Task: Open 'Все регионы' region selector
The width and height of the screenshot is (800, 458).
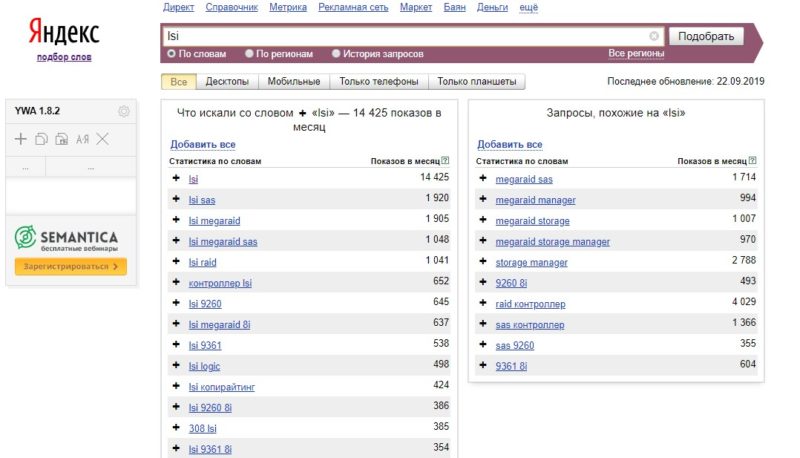Action: 636,53
